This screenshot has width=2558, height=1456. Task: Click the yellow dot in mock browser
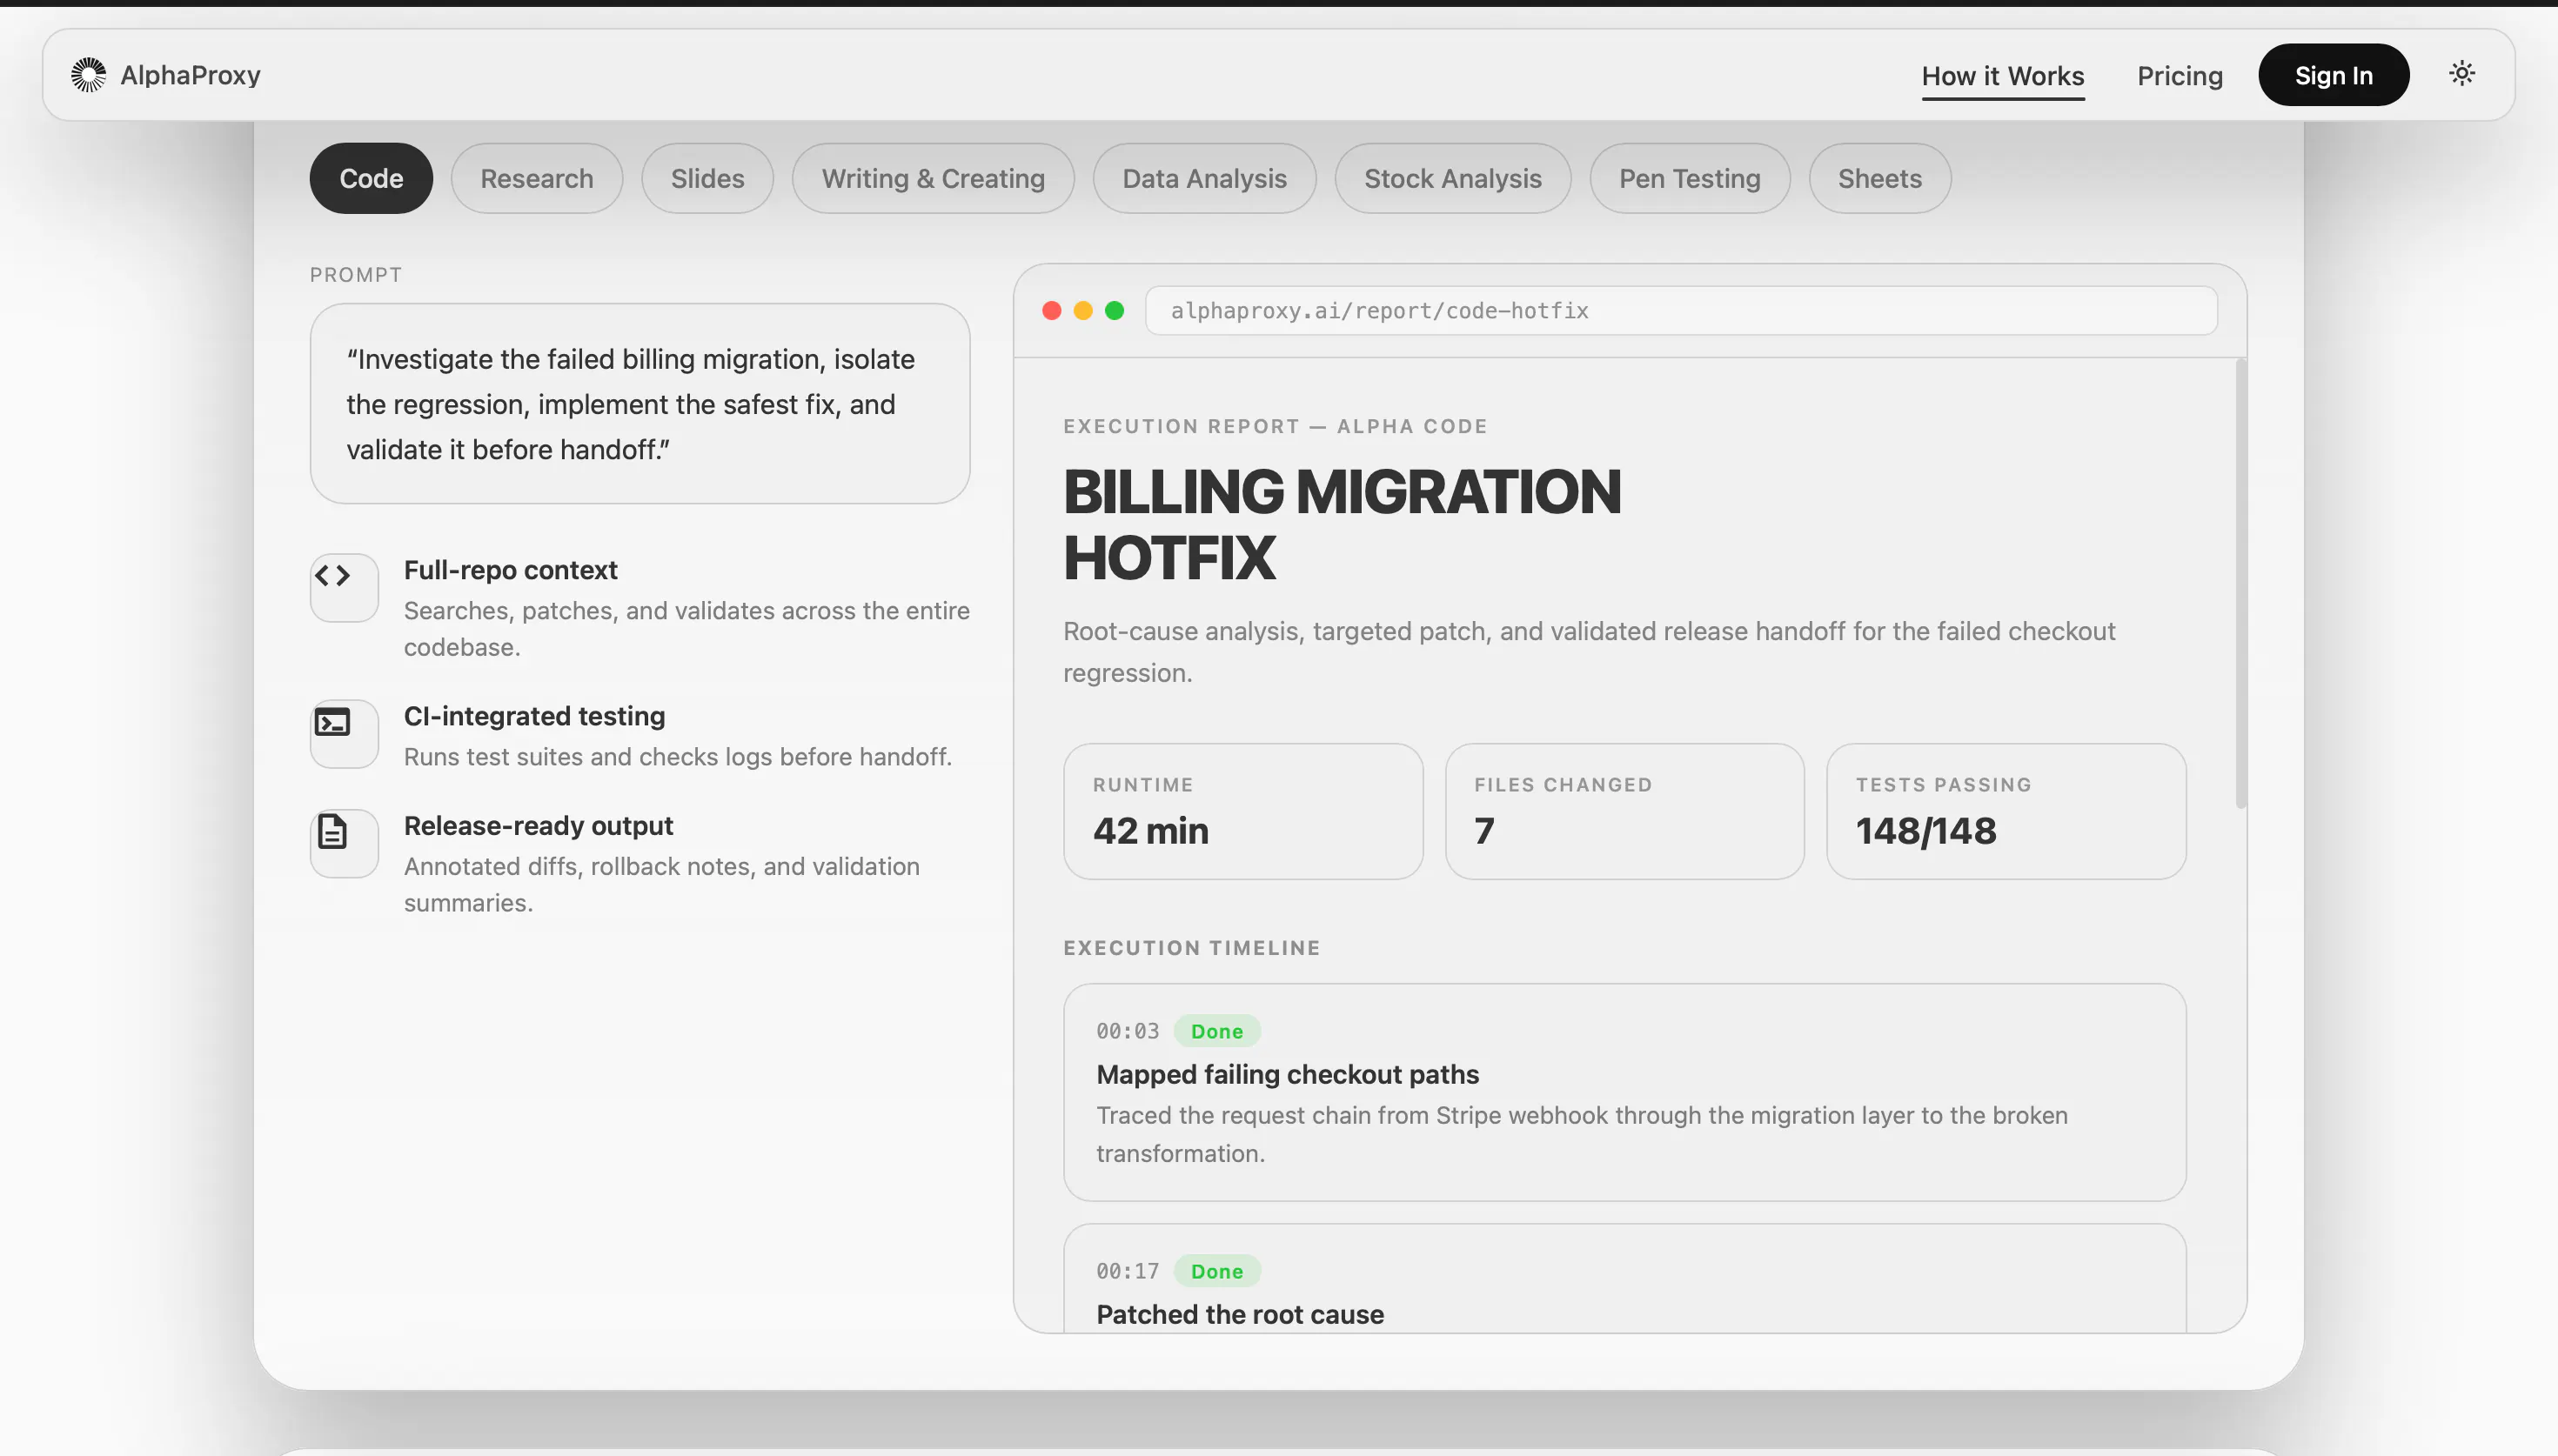[x=1083, y=311]
